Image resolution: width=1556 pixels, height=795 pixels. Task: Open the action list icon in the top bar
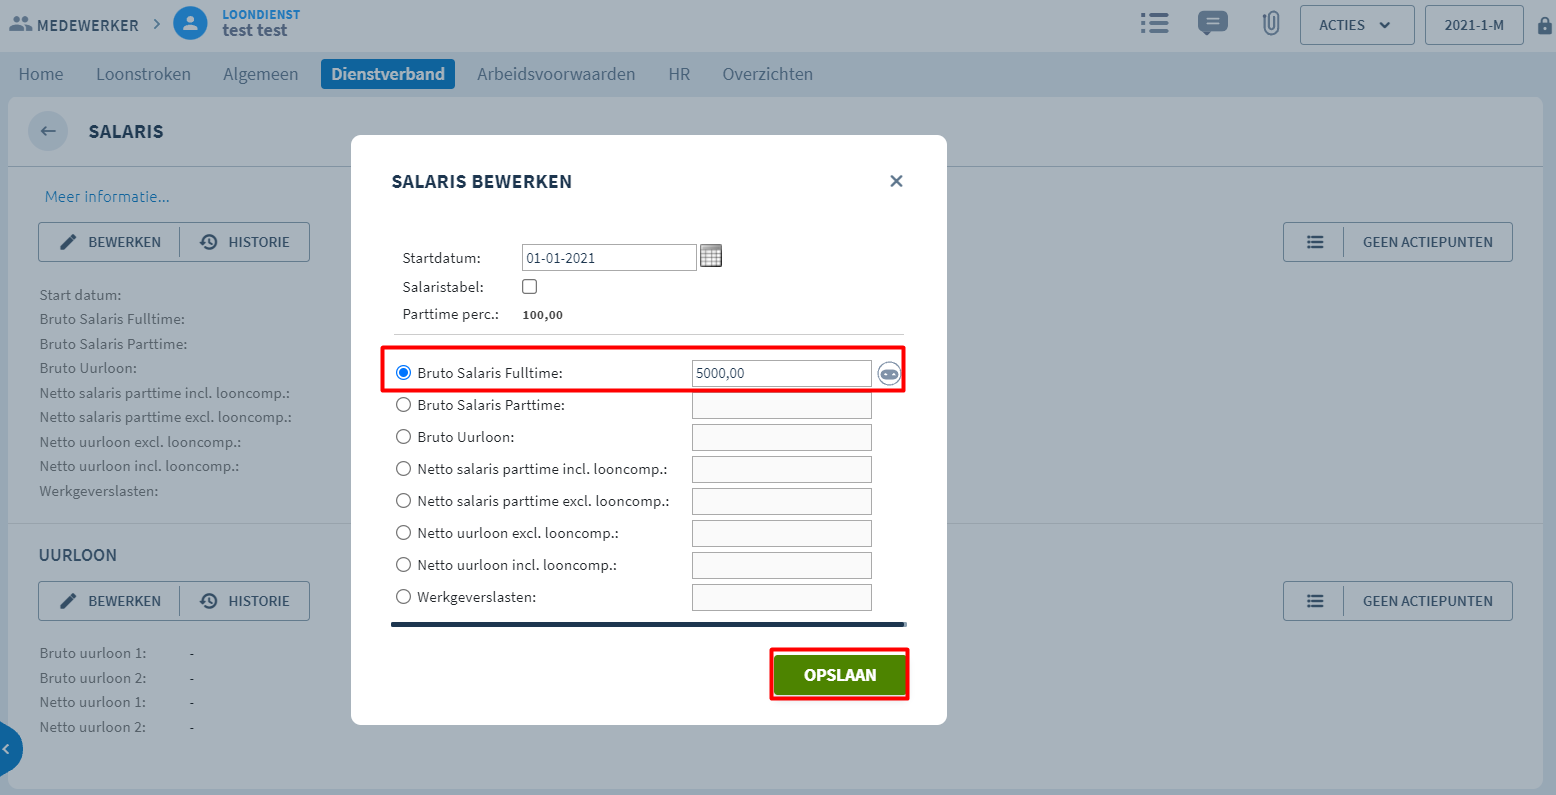pos(1154,23)
